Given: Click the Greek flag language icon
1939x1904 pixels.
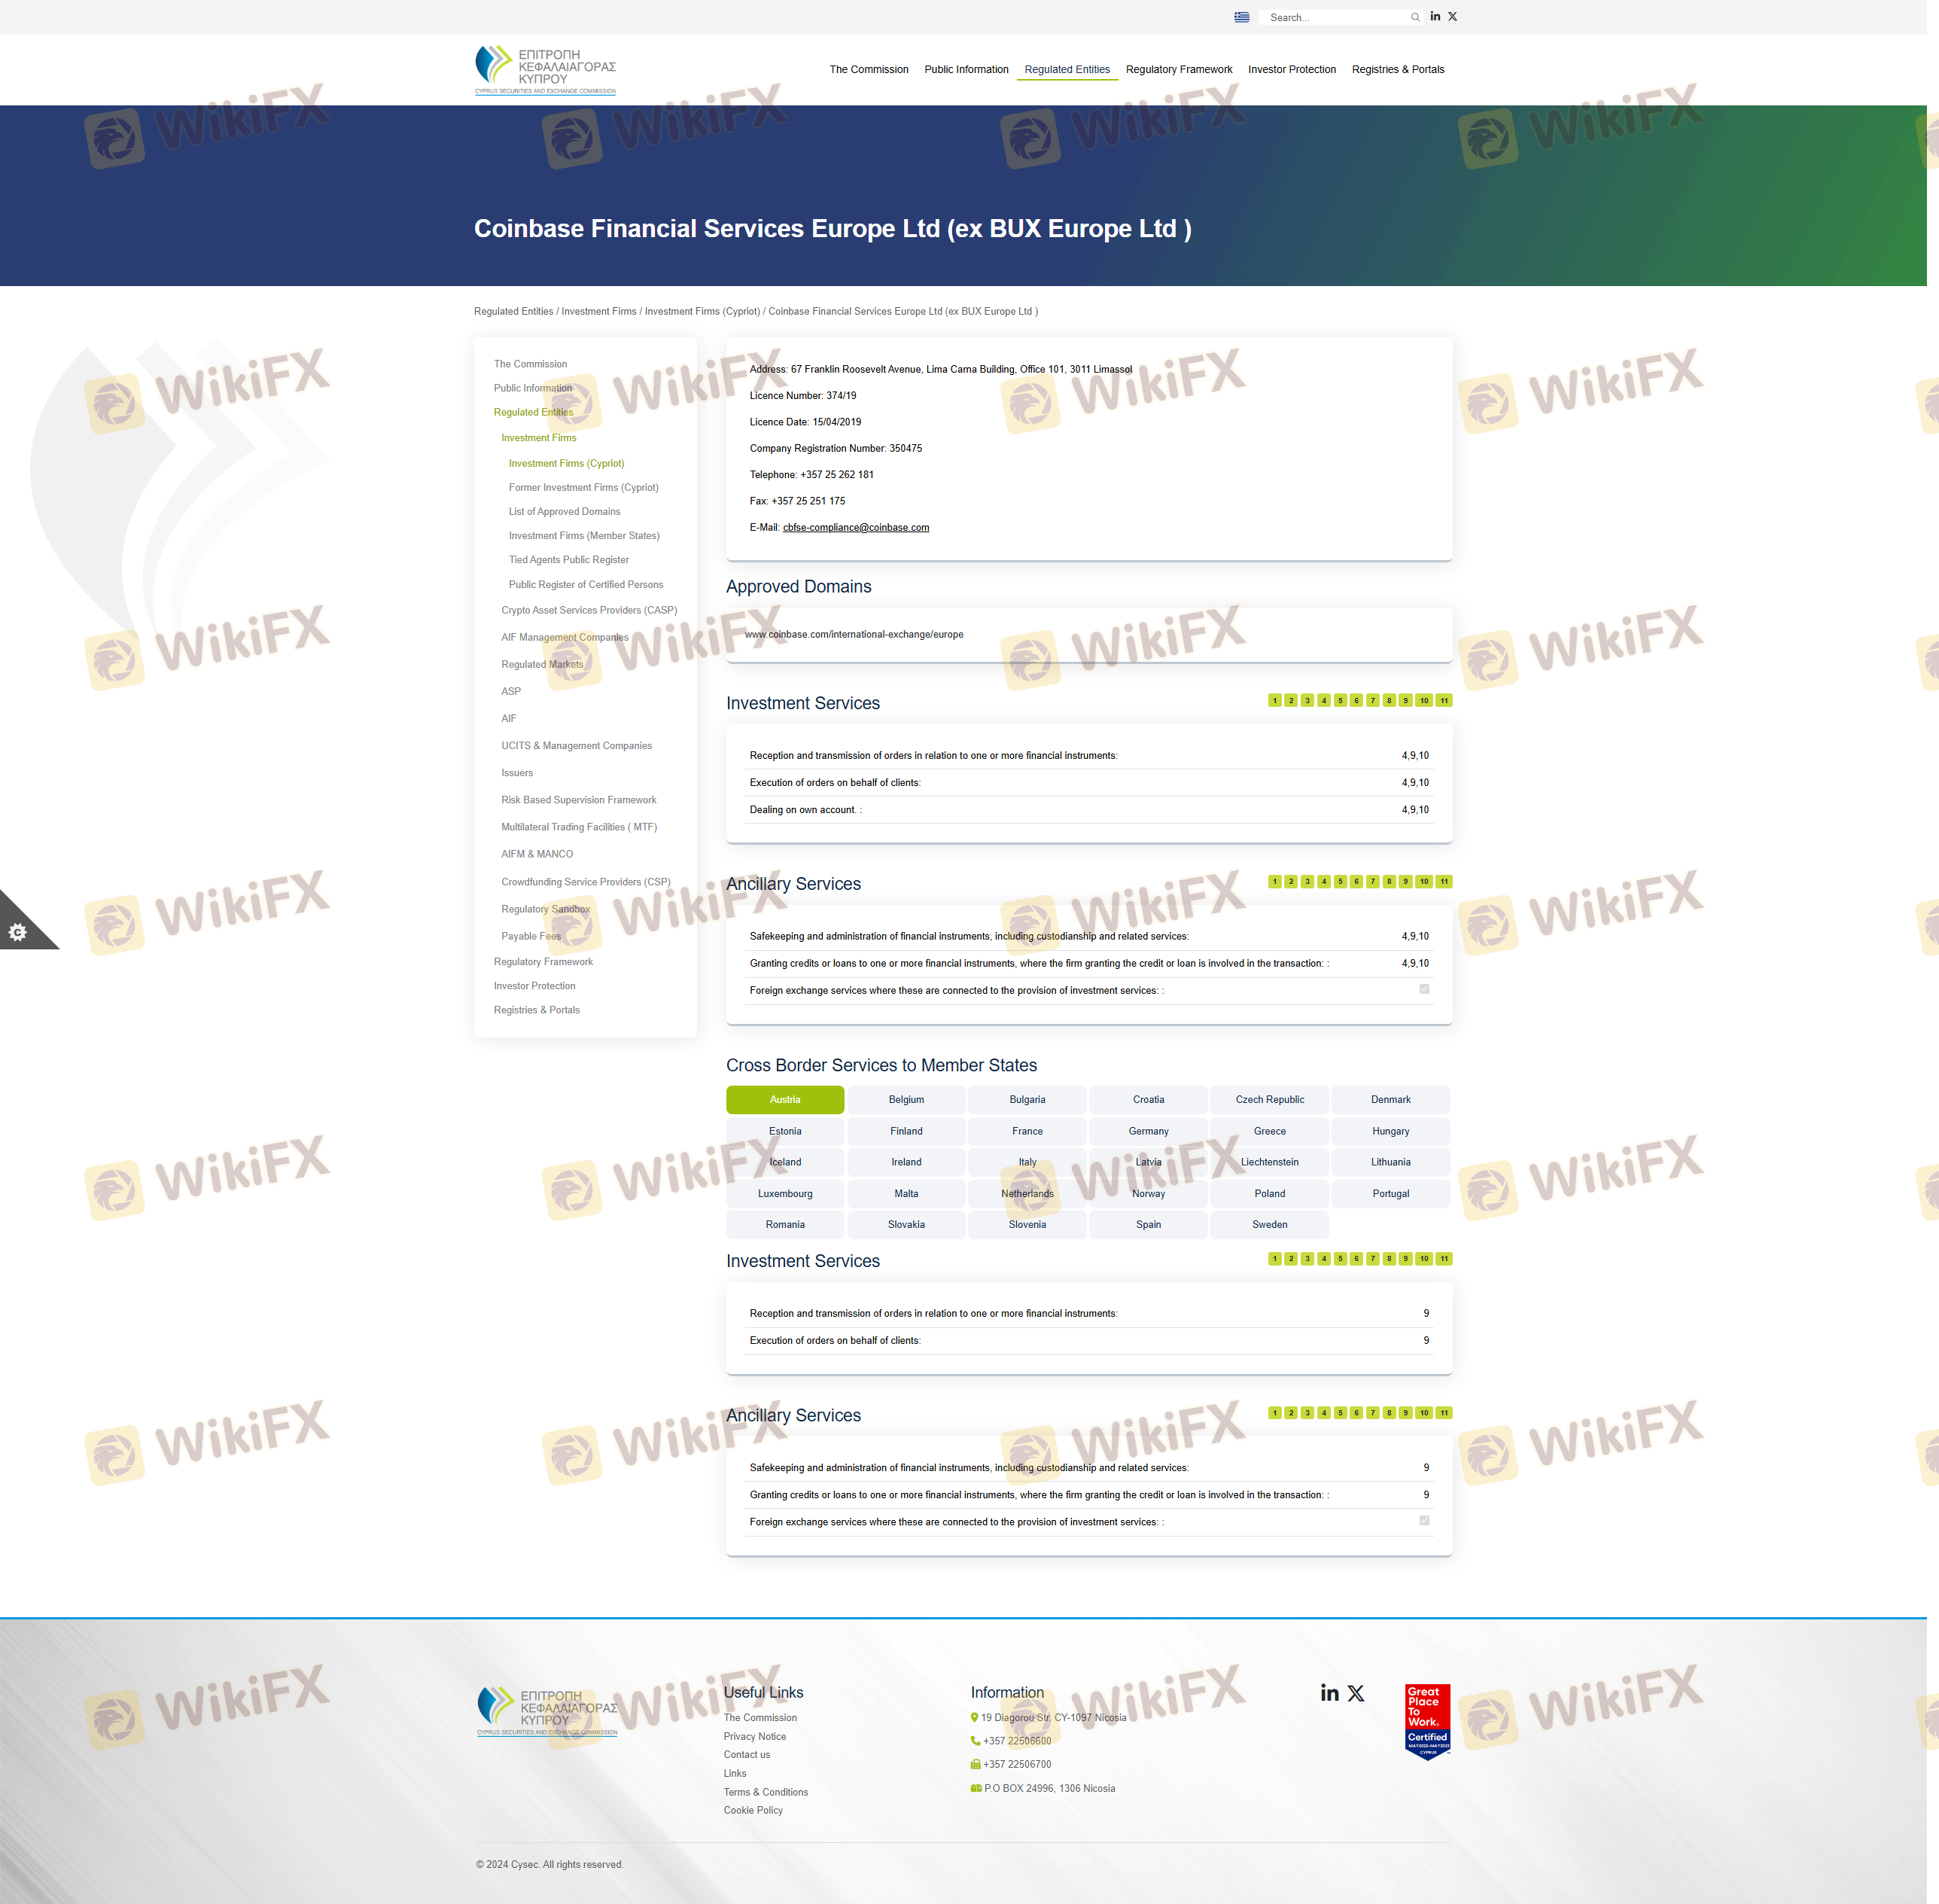Looking at the screenshot, I should click(1241, 17).
